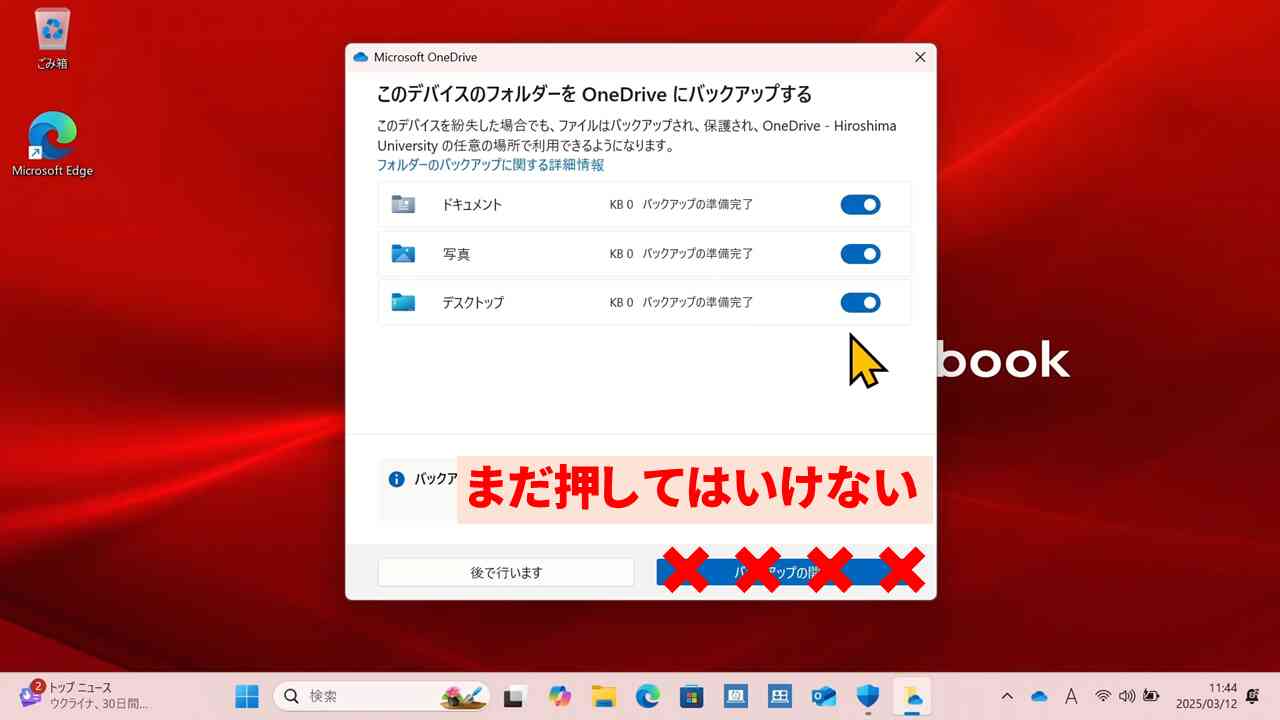Open Outlook from the taskbar

[823, 696]
